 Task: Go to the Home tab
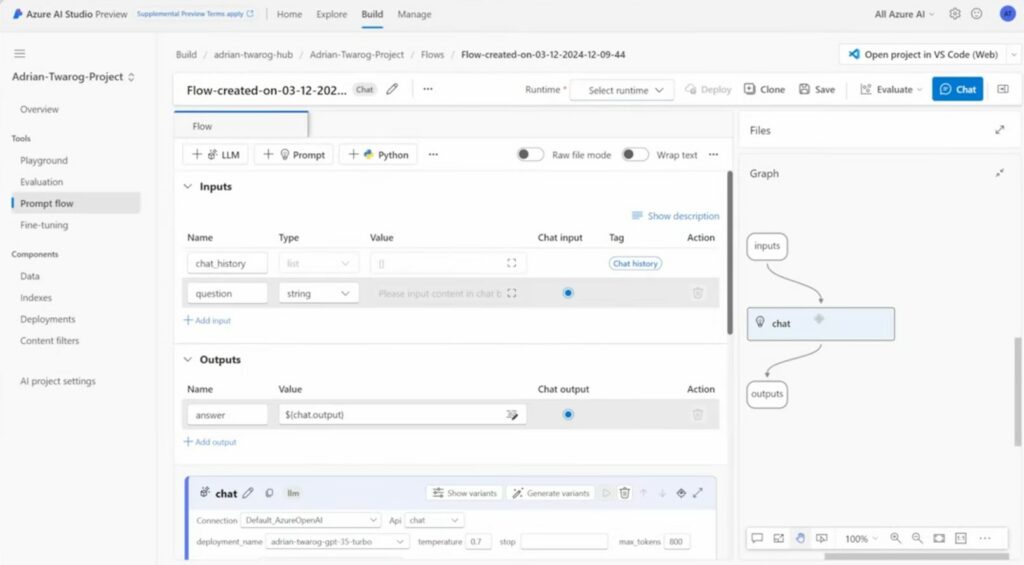pyautogui.click(x=289, y=14)
